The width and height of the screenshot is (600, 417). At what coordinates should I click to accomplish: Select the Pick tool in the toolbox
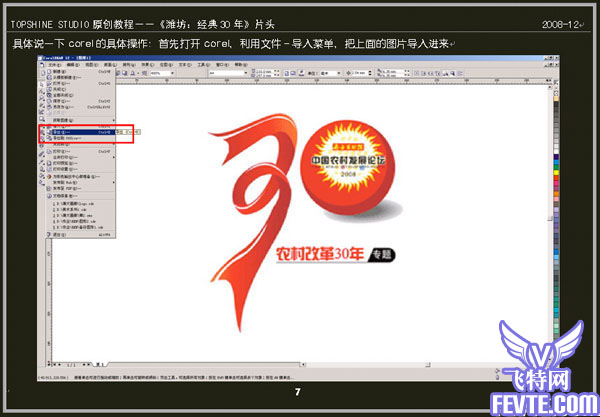(41, 85)
